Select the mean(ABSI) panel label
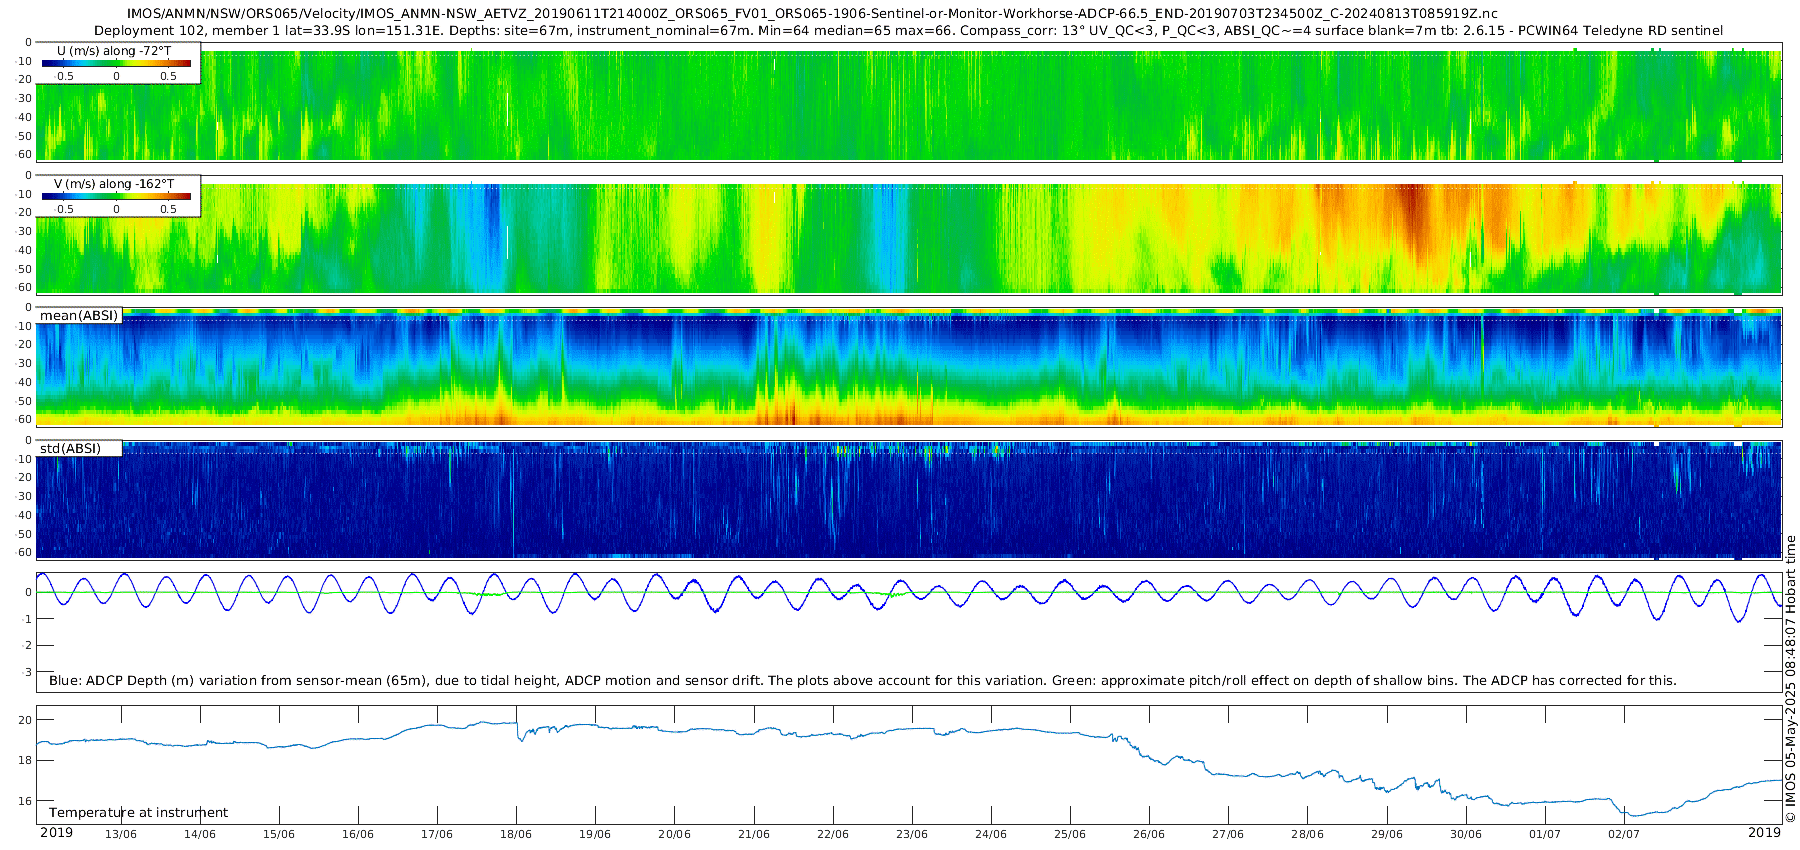The height and width of the screenshot is (850, 1800). tap(79, 316)
